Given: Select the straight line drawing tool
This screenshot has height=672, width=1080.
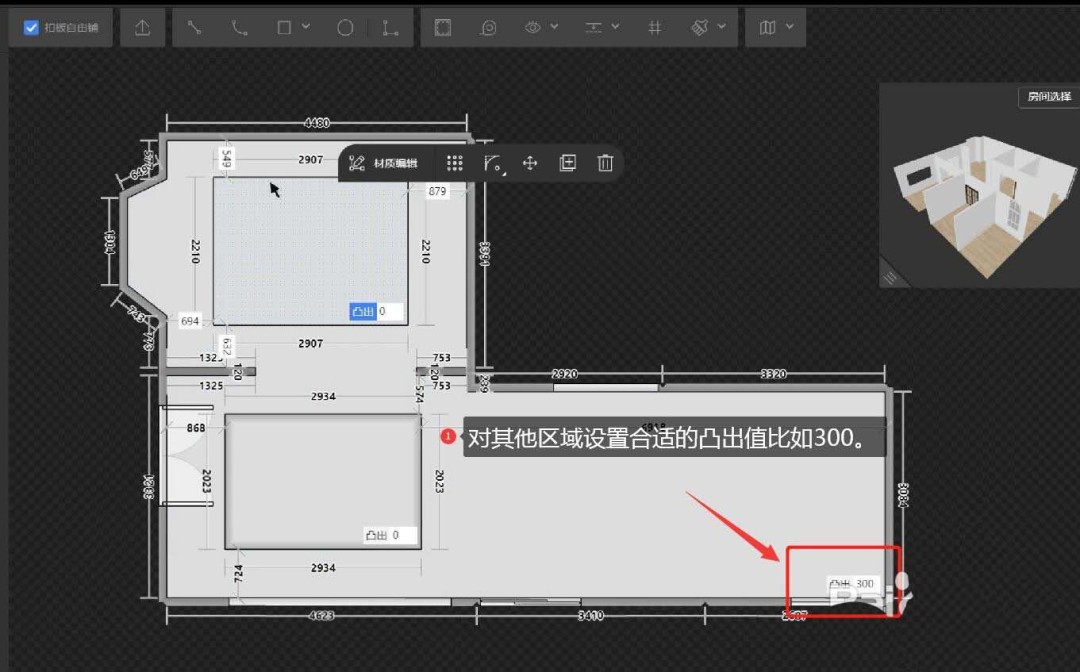Looking at the screenshot, I should [x=194, y=28].
